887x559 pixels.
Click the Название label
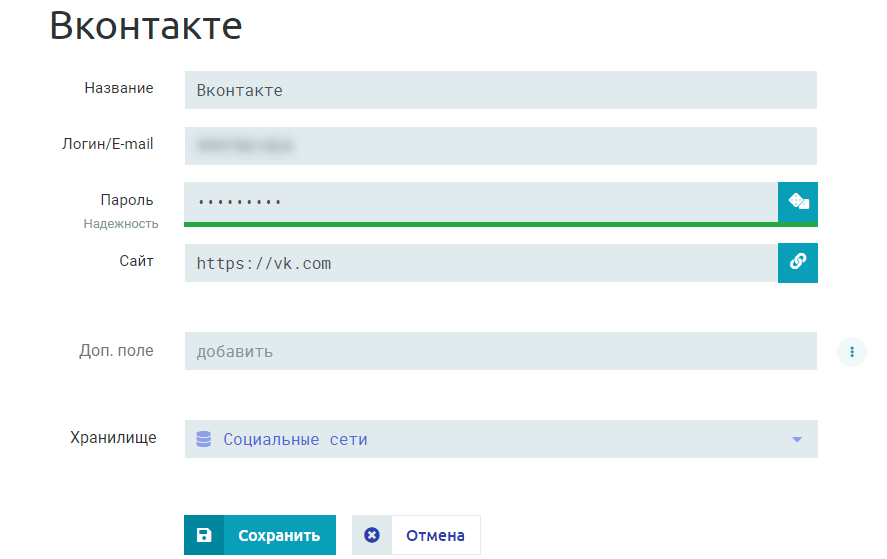[x=119, y=88]
